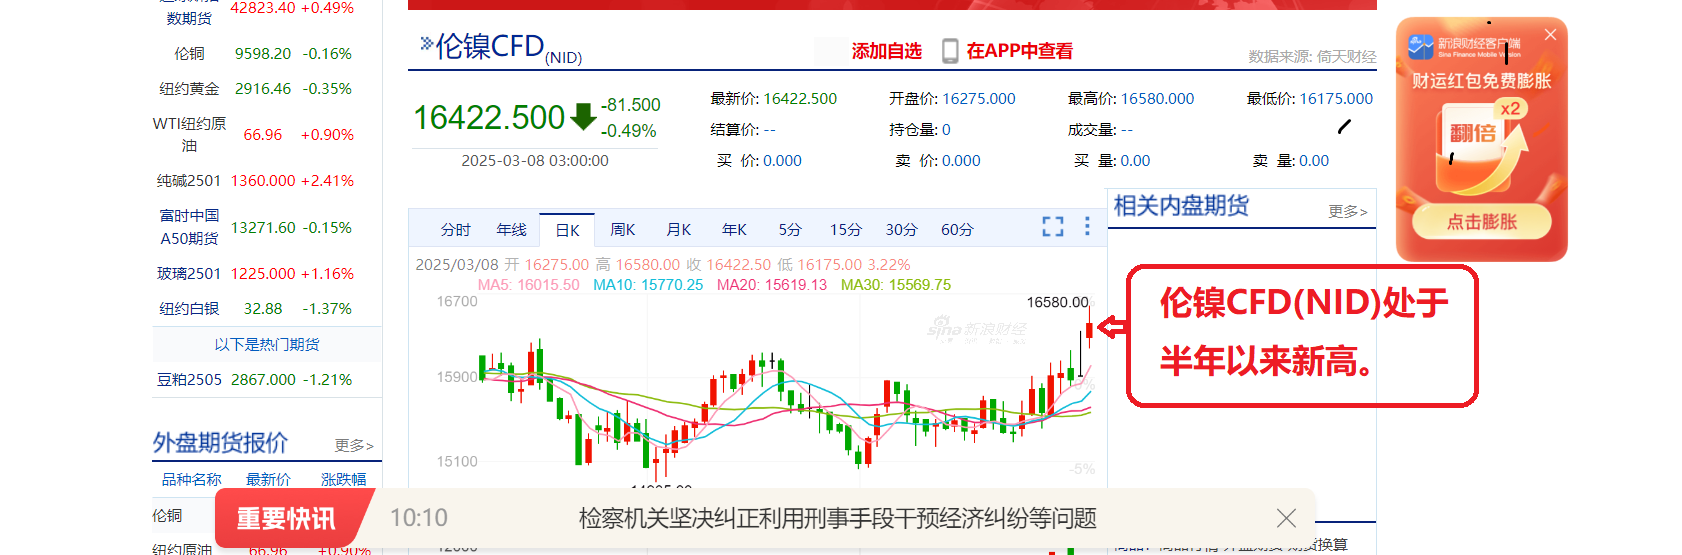Image resolution: width=1682 pixels, height=555 pixels.
Task: Switch to the 15分 chart tab
Action: pyautogui.click(x=845, y=230)
